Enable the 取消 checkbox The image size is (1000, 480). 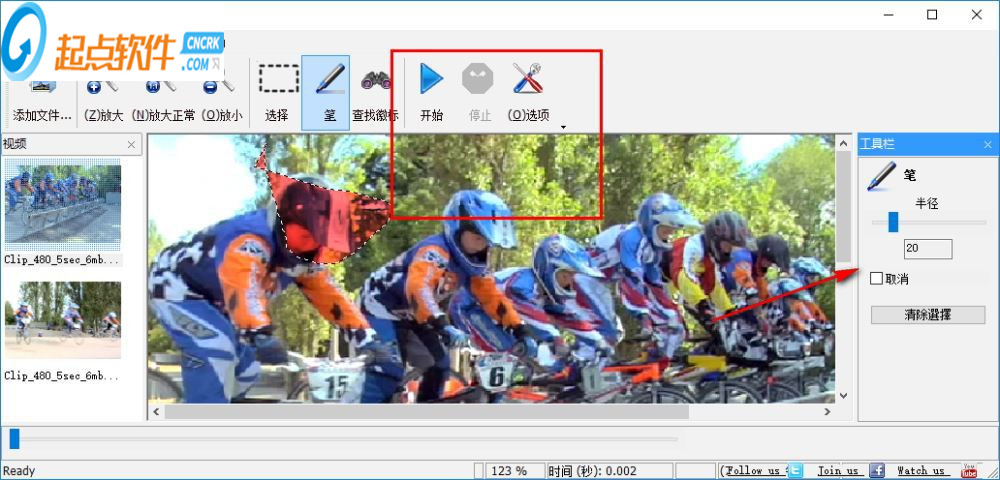(x=876, y=279)
